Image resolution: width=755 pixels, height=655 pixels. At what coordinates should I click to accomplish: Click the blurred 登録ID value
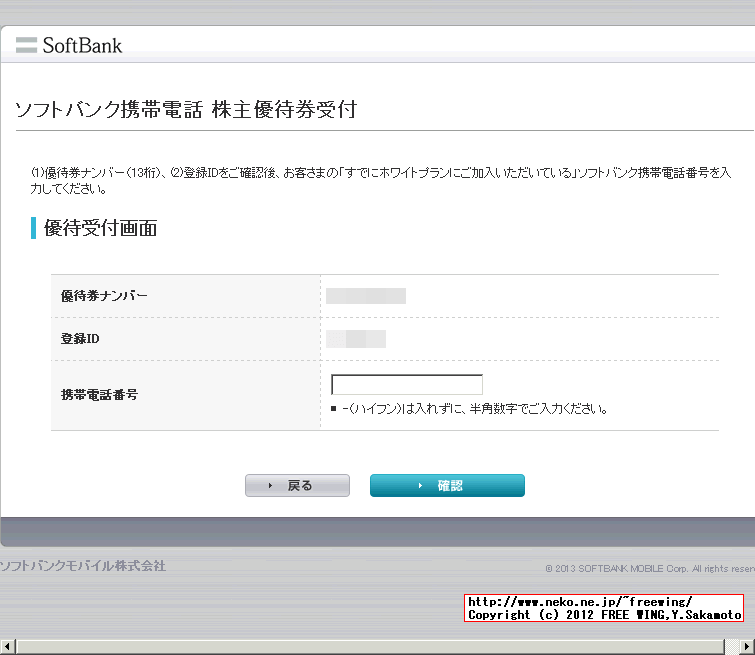point(356,339)
